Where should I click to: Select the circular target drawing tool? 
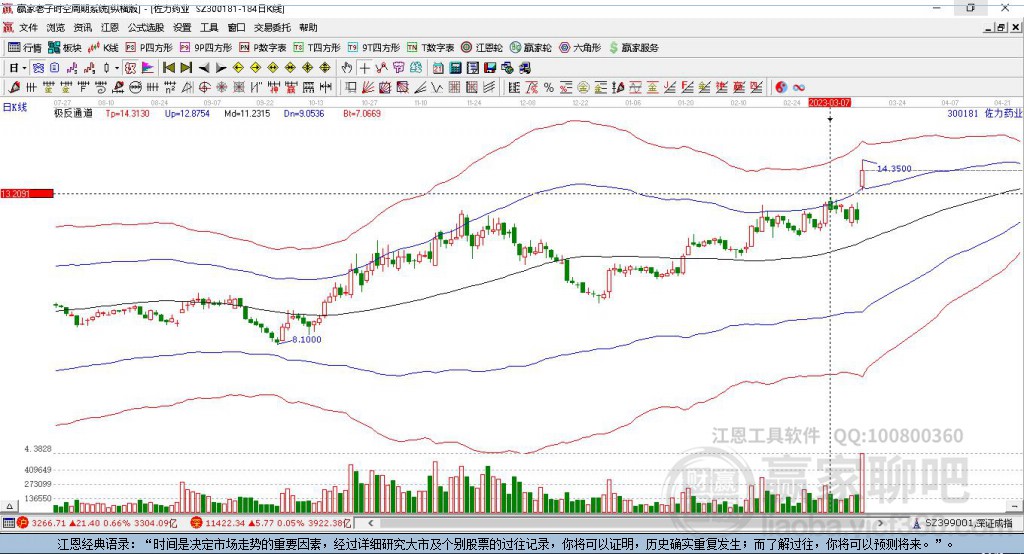point(204,88)
